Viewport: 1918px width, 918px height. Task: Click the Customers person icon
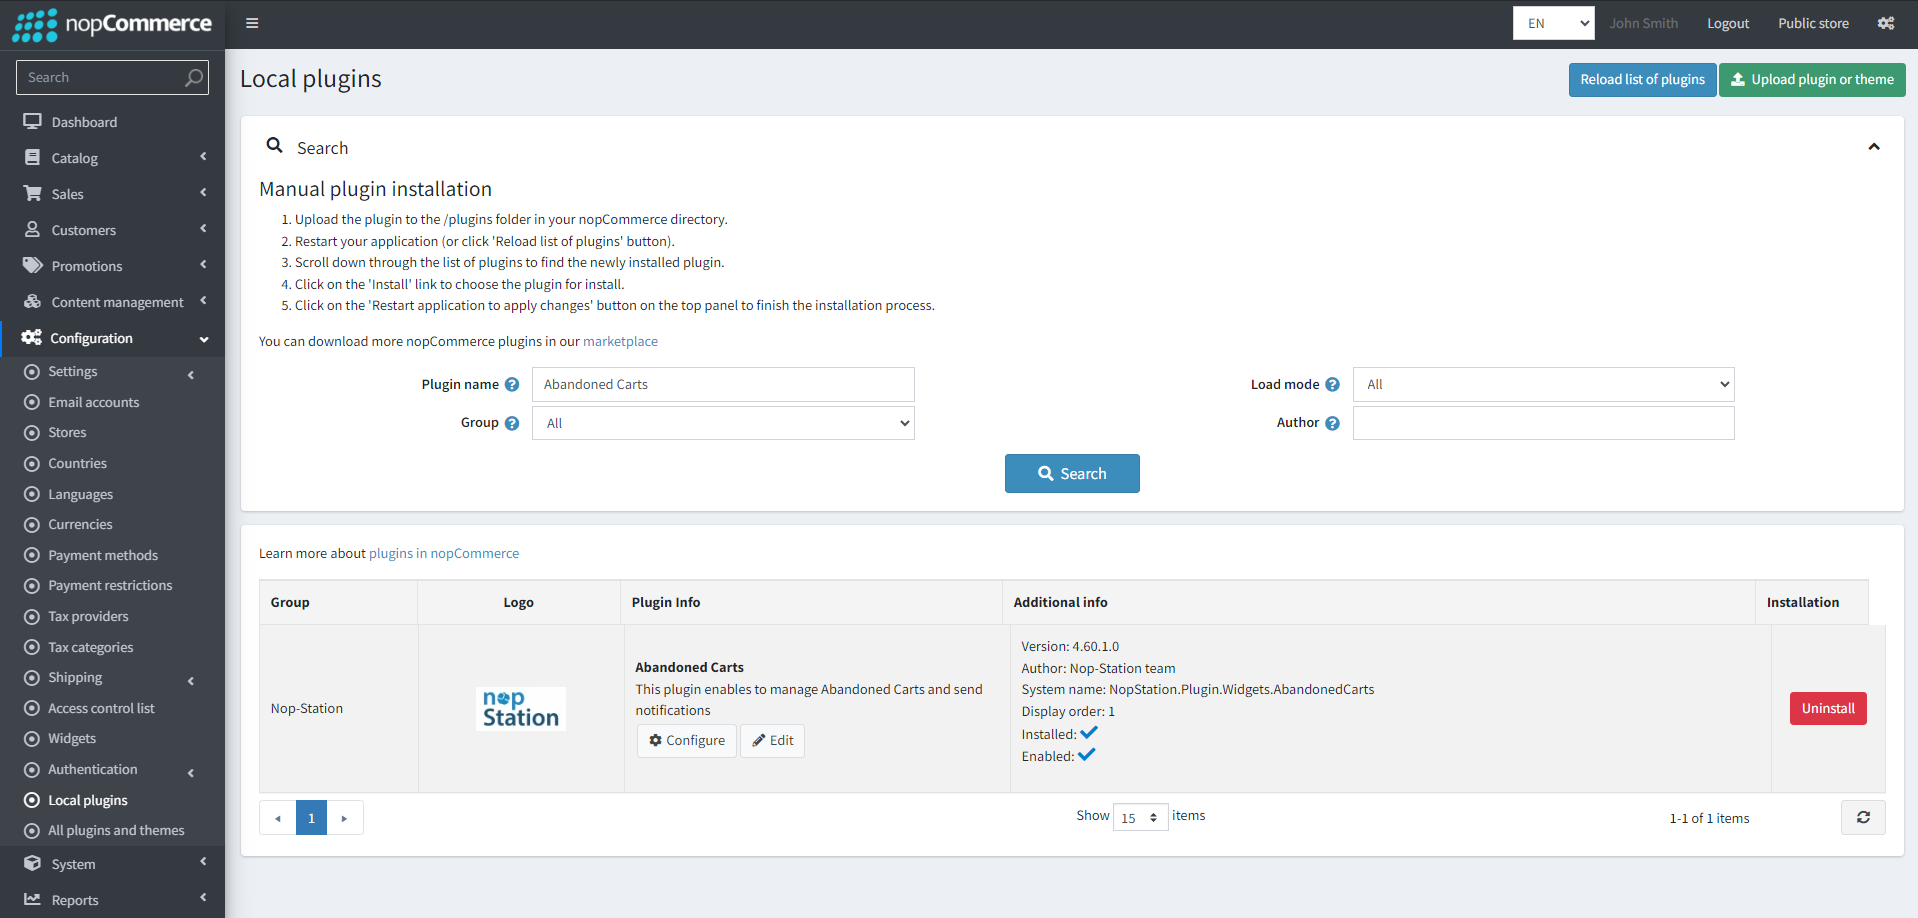33,230
